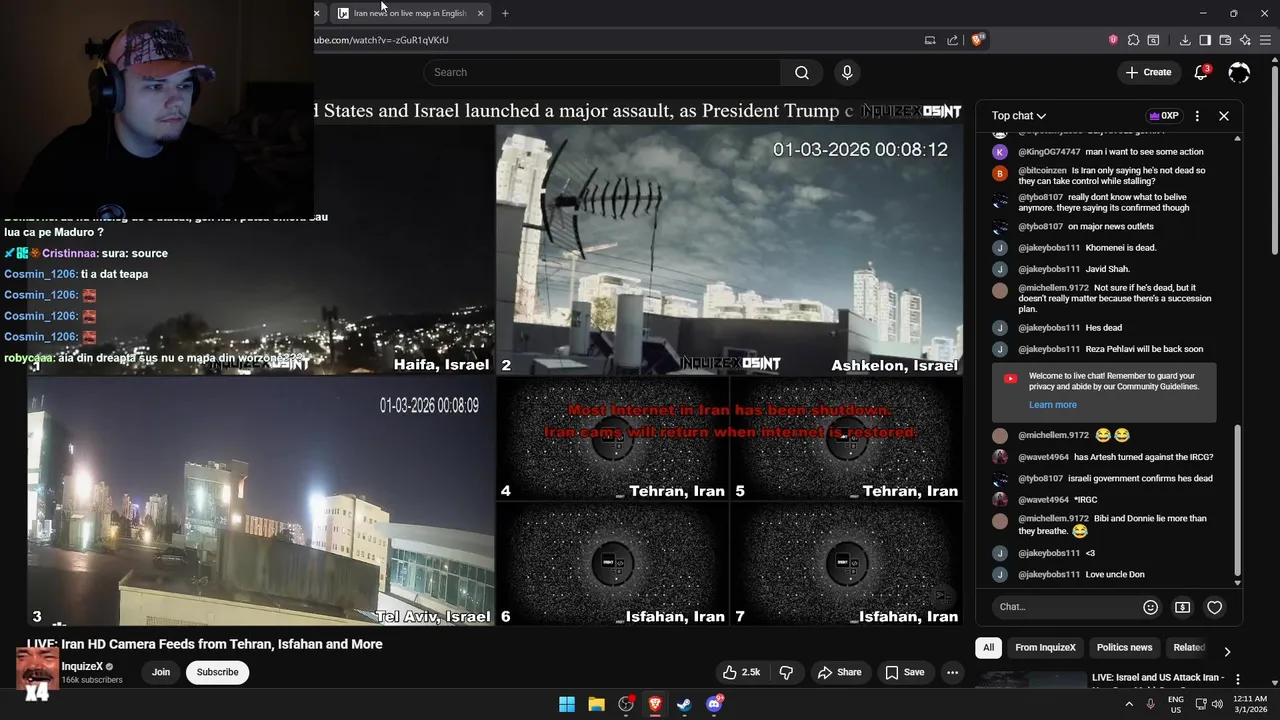This screenshot has height=720, width=1280.
Task: Click the page vertical scrollbar
Action: [1275, 160]
